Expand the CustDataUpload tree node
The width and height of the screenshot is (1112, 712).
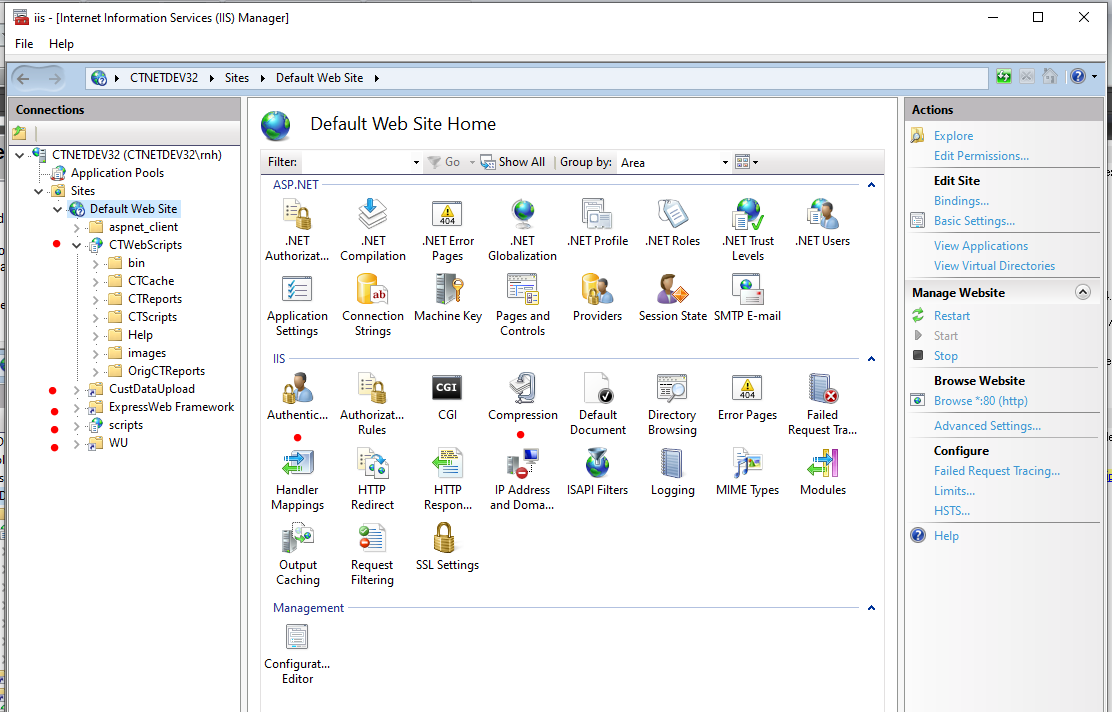[77, 389]
